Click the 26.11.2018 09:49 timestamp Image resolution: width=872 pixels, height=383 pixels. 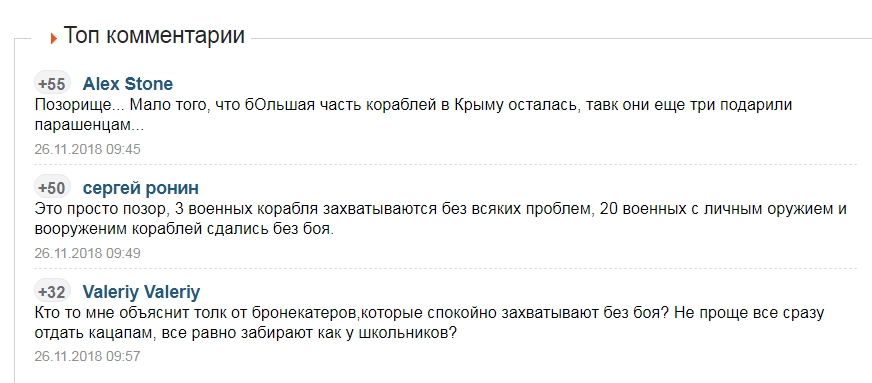tap(87, 253)
